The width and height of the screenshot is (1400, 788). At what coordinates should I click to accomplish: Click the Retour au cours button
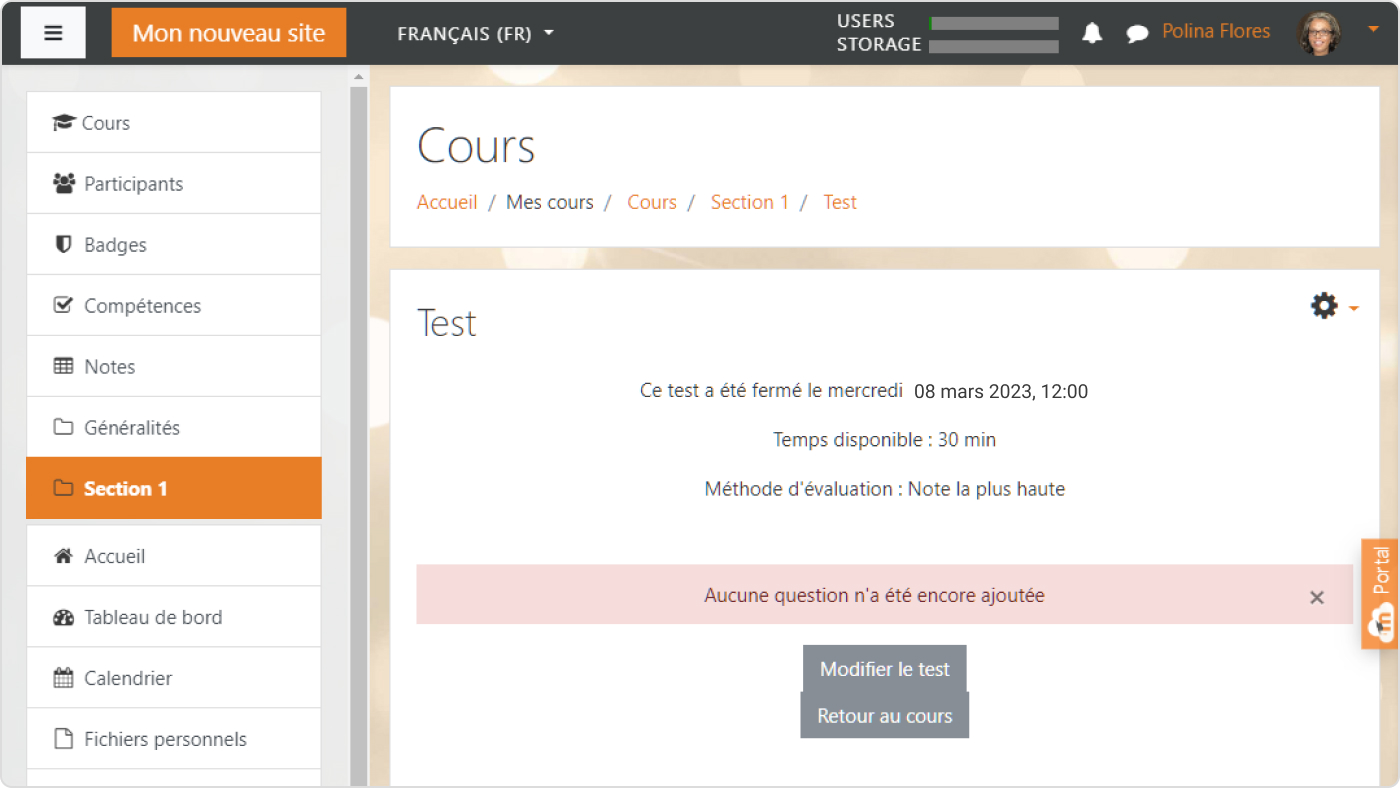click(885, 716)
